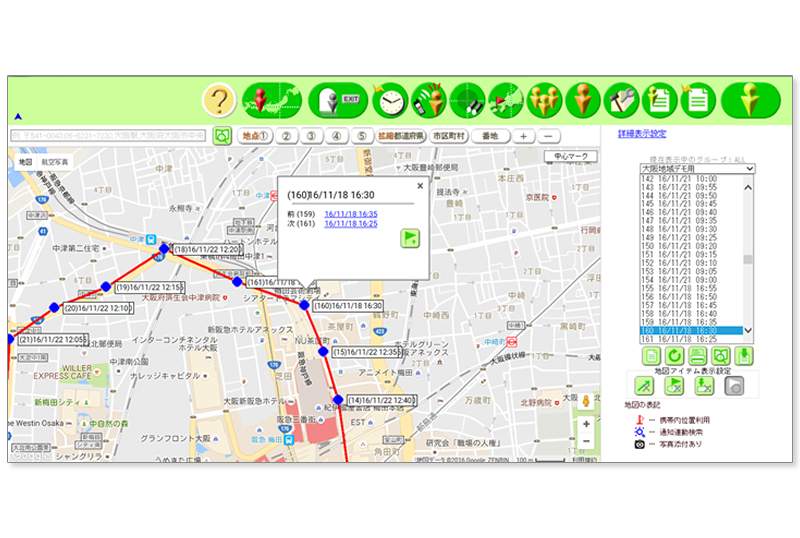Click the document list report icon
800x538 pixels.
(x=697, y=101)
